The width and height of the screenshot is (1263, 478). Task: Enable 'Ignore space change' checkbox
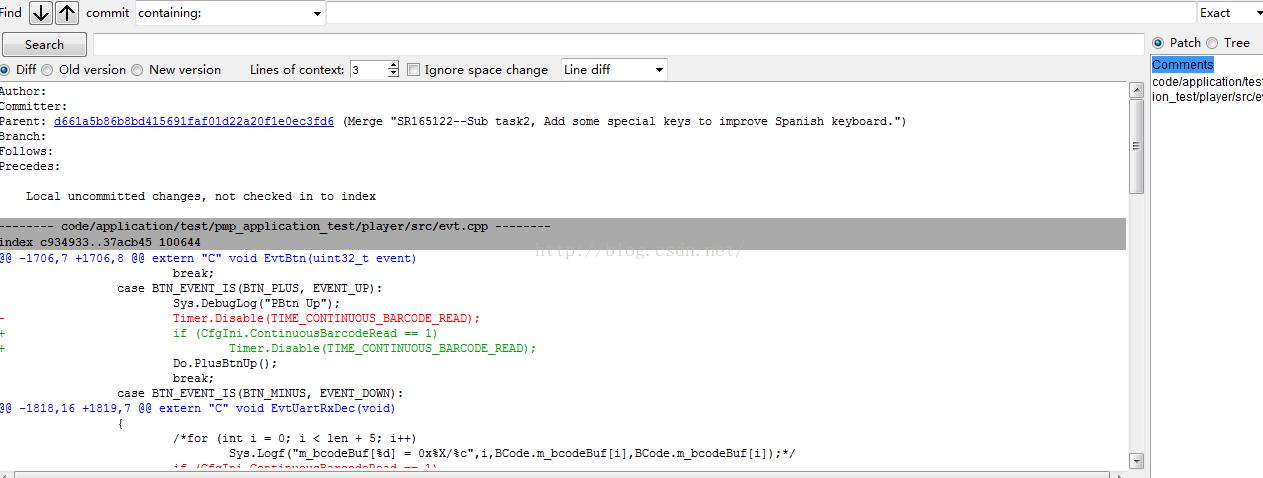tap(414, 70)
